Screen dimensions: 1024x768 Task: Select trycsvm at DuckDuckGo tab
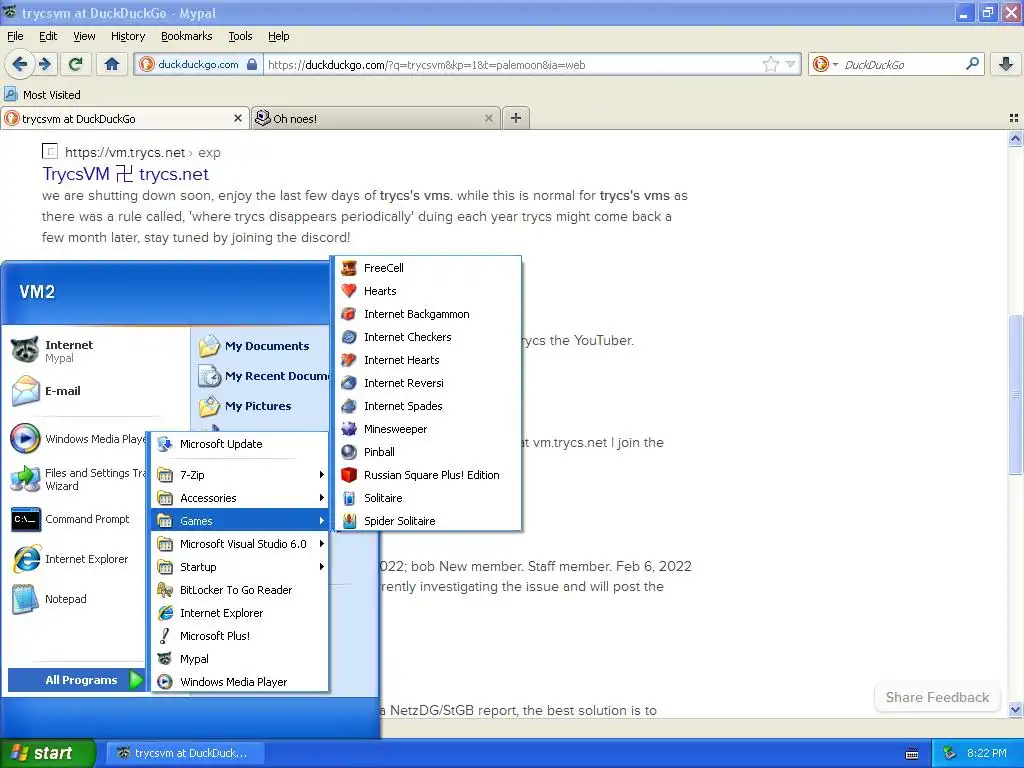[124, 118]
